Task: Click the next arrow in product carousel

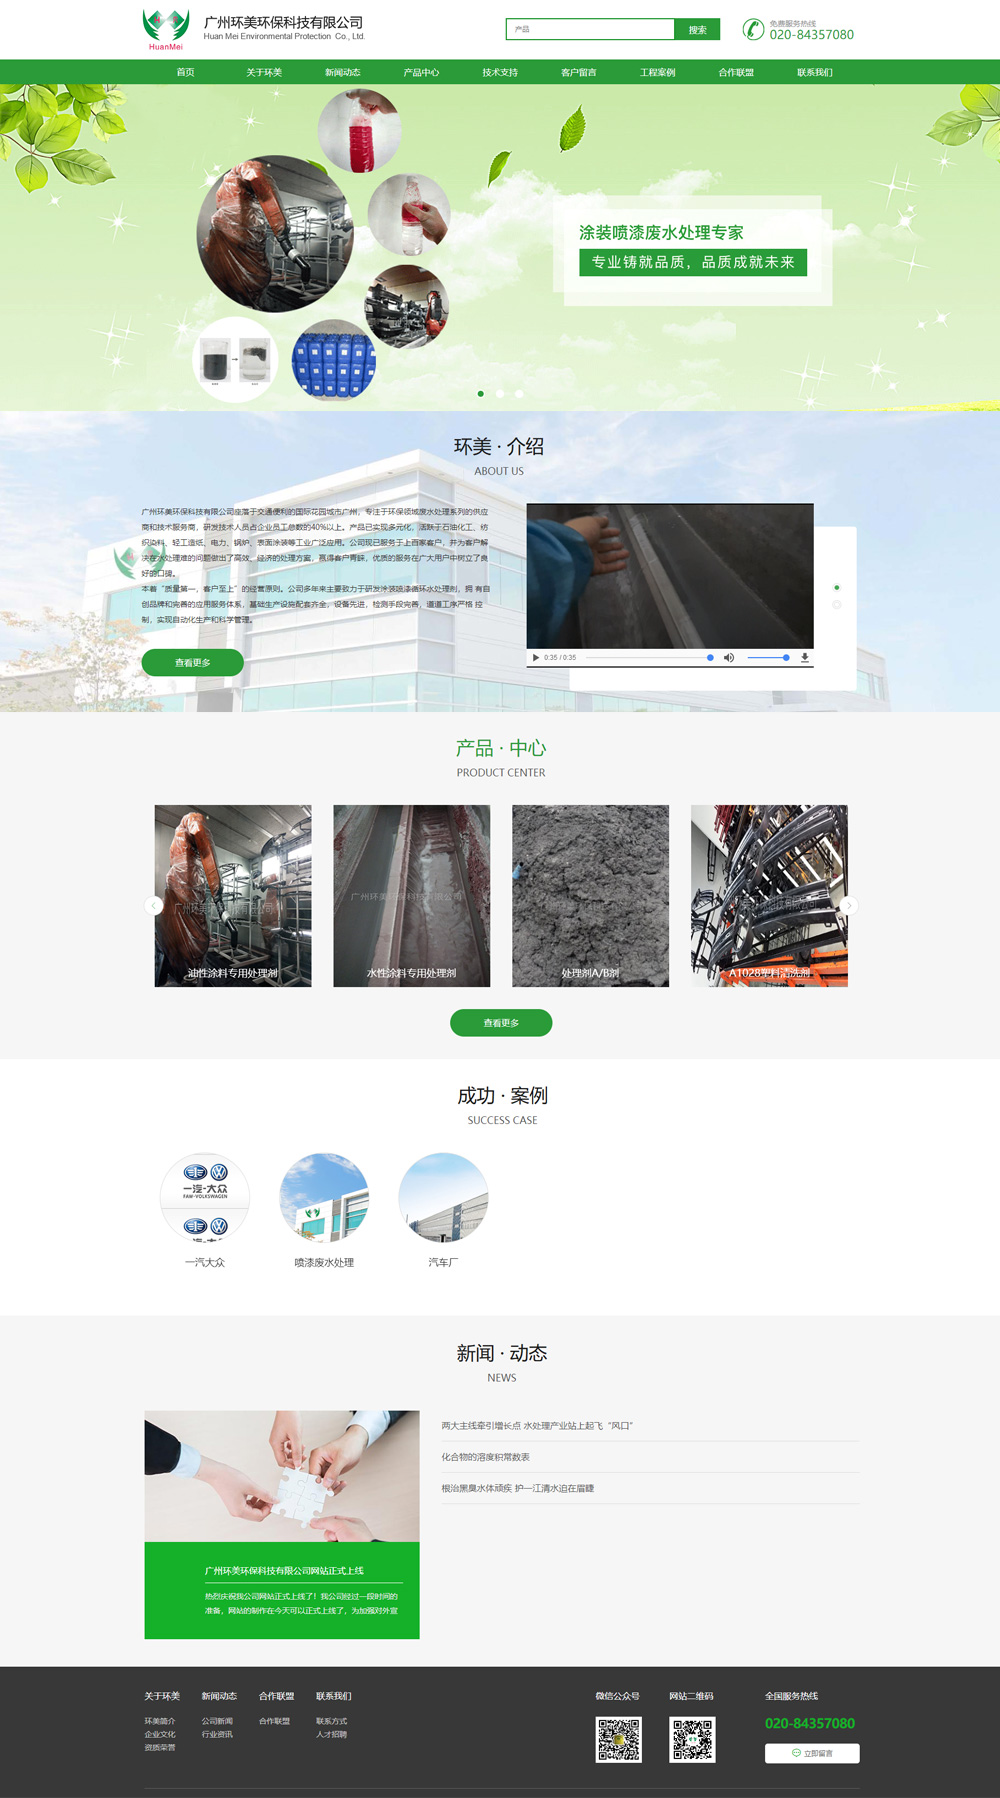Action: click(848, 906)
